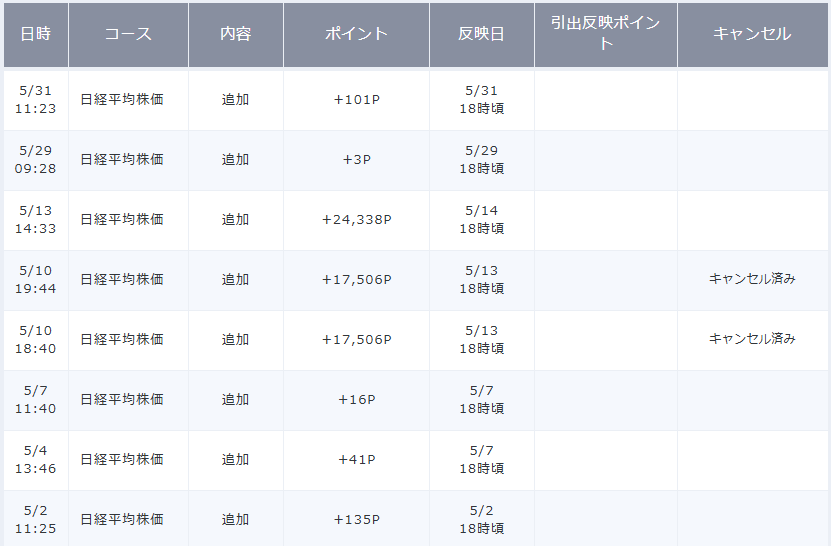Click the ポイント column header

356,34
